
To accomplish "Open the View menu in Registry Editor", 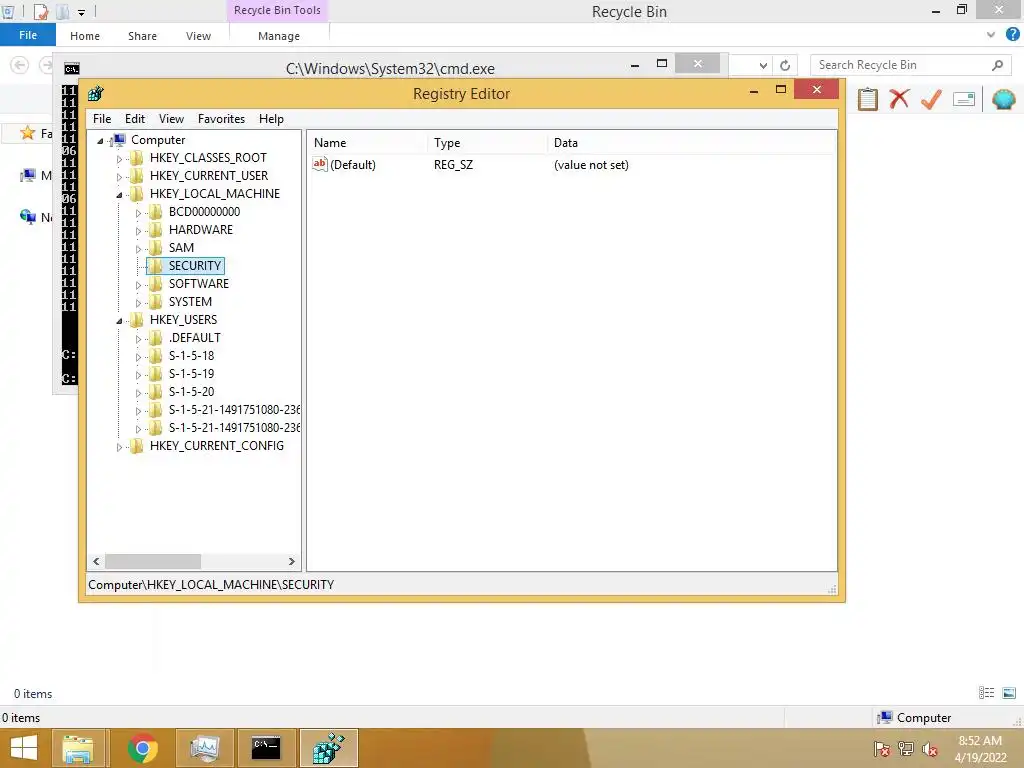I will point(171,119).
